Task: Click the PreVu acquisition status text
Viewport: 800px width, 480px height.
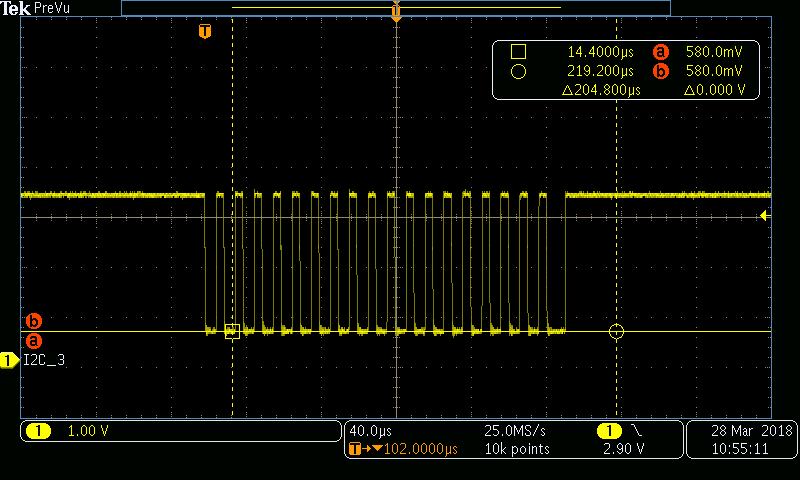Action: click(52, 8)
